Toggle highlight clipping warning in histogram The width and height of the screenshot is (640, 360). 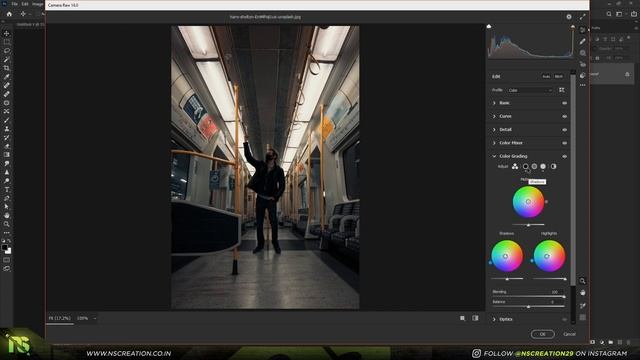(573, 27)
